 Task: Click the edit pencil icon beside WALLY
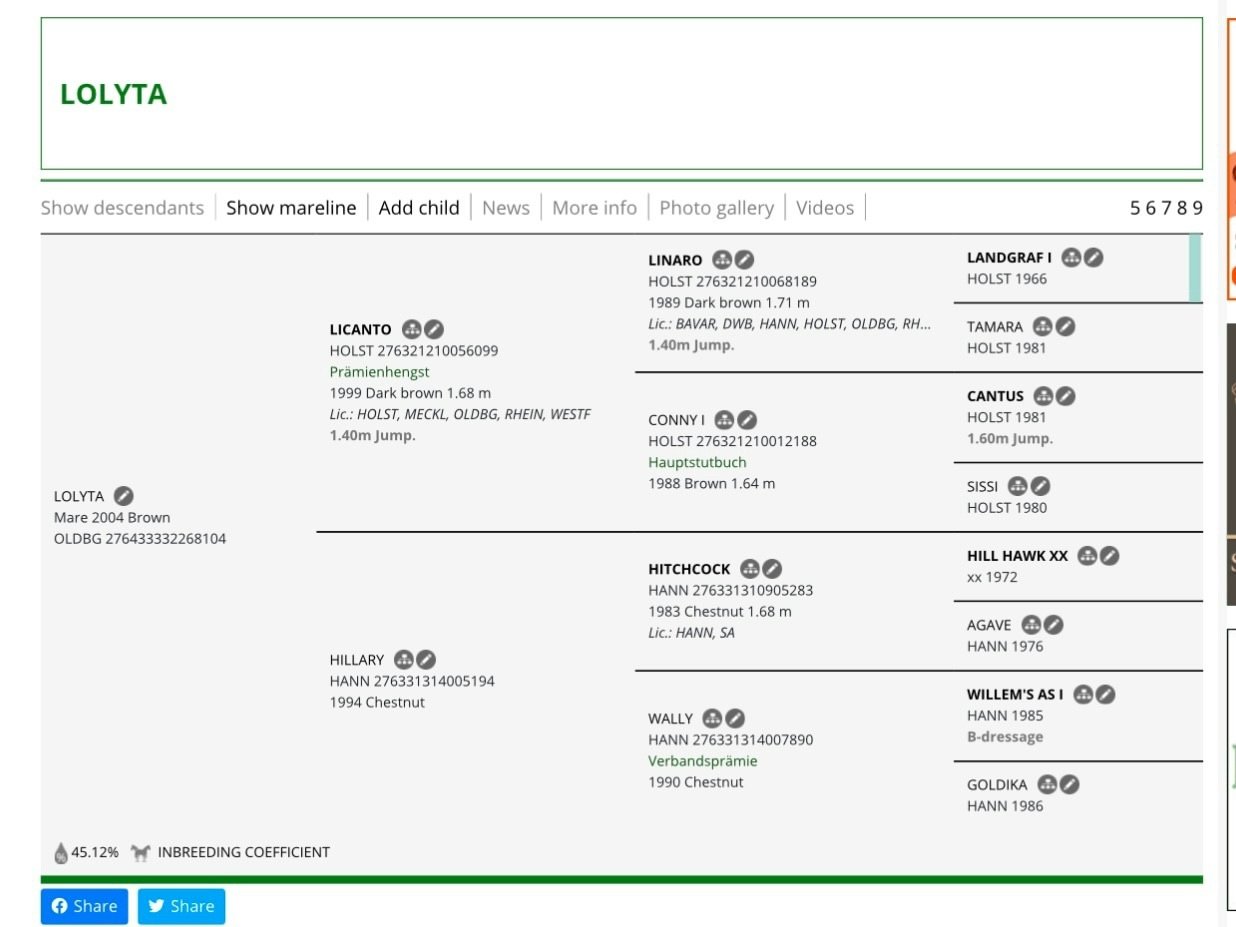(735, 718)
